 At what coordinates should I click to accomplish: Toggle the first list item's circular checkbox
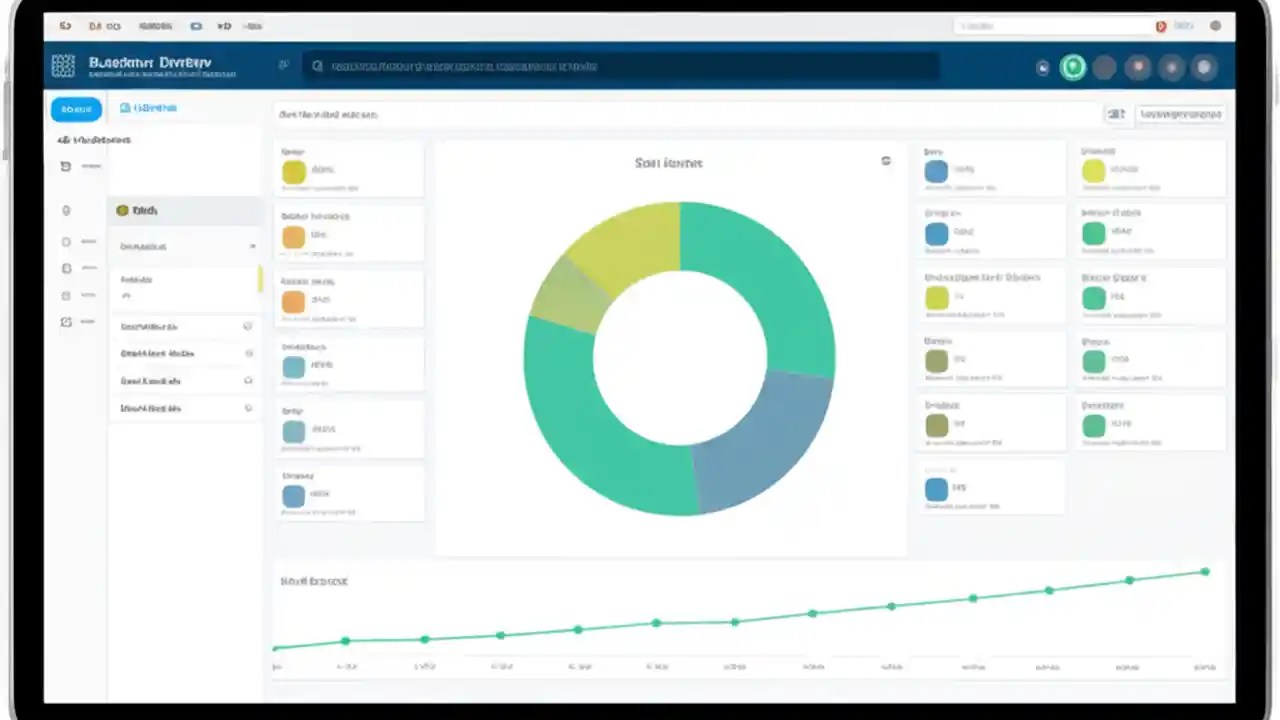247,326
